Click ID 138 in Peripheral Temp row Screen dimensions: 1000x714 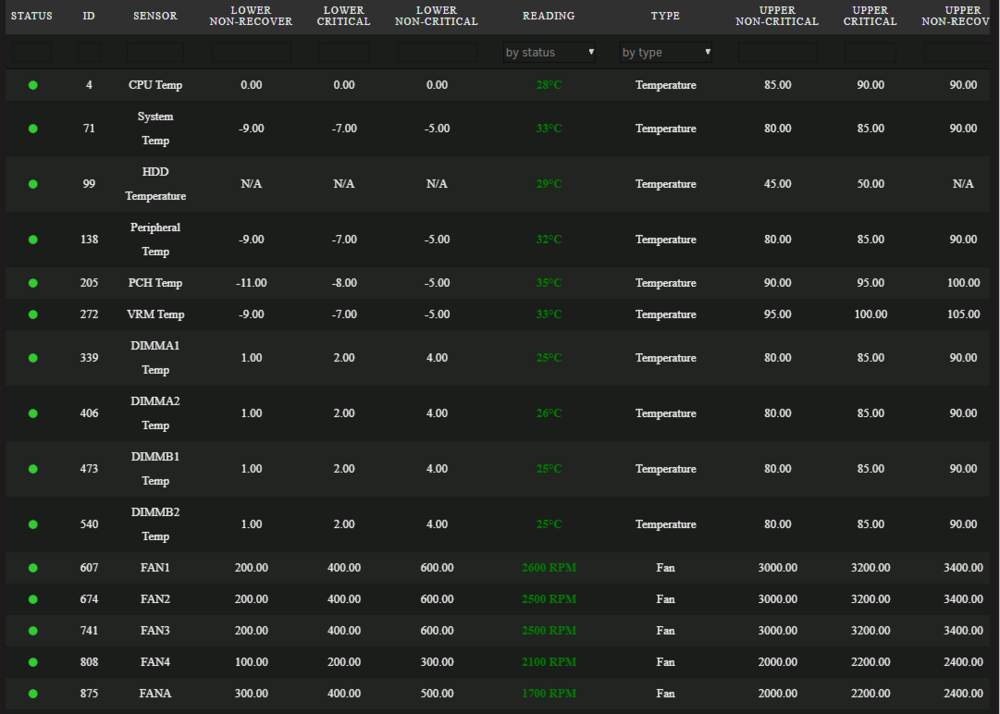(x=89, y=239)
